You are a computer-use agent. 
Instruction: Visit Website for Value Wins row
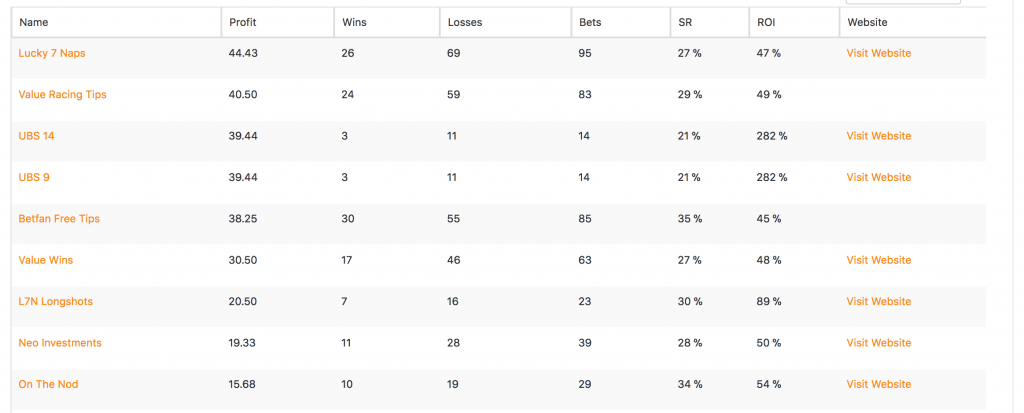pyautogui.click(x=878, y=260)
